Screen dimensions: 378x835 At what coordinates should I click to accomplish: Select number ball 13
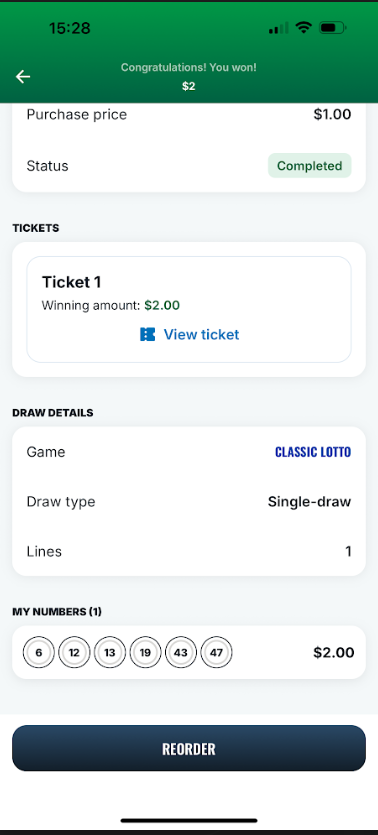pos(110,652)
